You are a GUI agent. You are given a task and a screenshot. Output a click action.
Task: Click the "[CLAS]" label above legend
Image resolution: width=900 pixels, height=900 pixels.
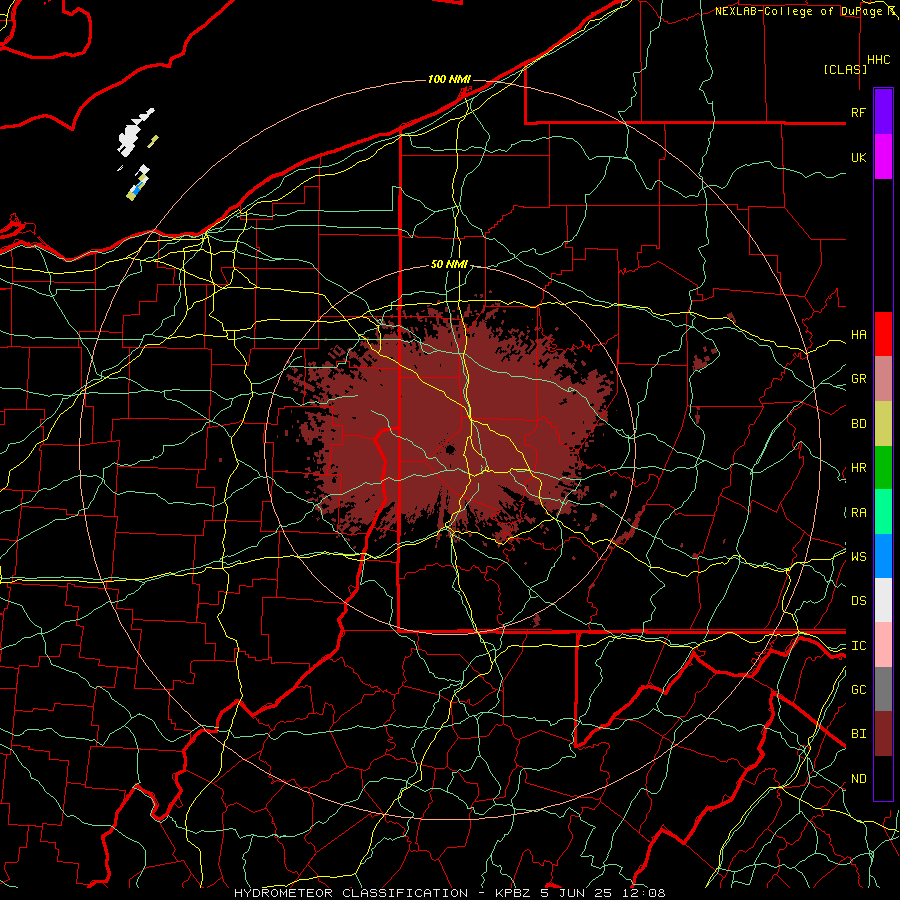coord(845,69)
